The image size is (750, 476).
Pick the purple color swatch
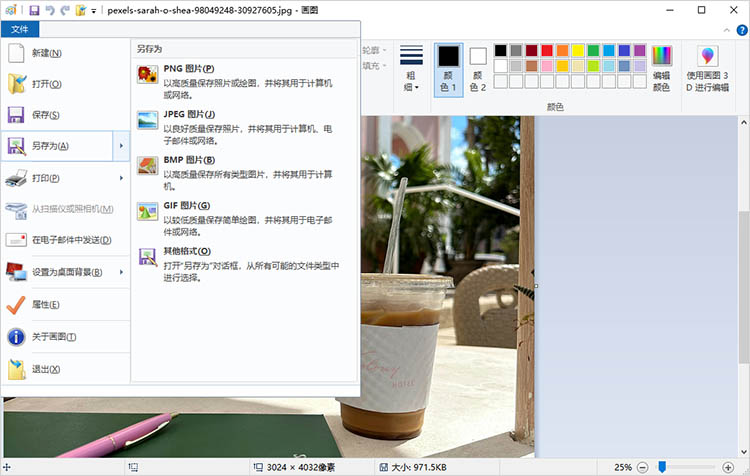[640, 50]
